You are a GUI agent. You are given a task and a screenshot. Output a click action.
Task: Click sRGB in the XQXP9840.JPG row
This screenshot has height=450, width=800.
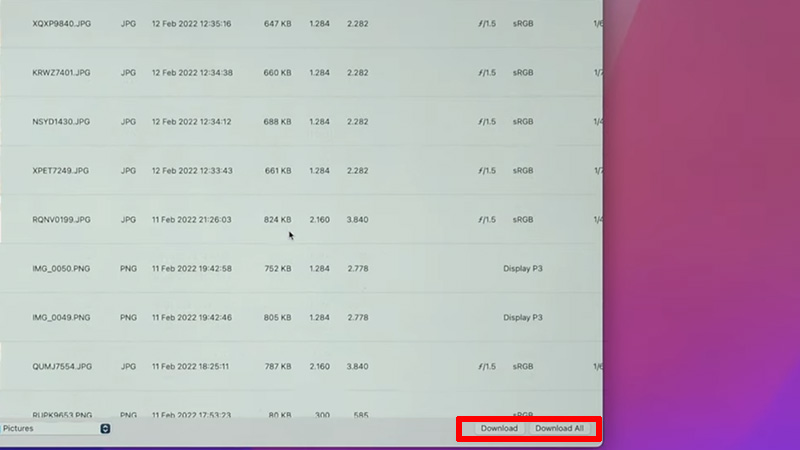coord(523,24)
